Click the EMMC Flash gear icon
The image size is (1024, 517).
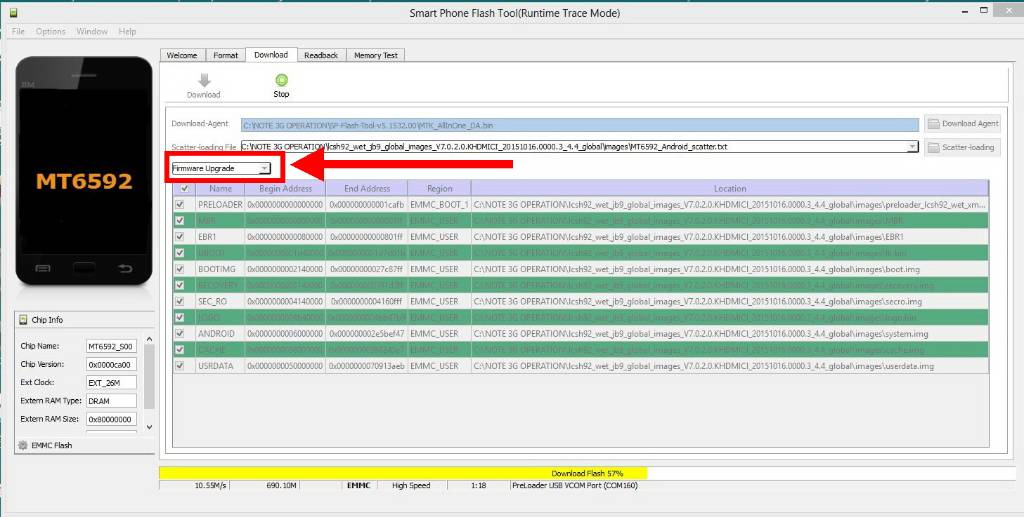[24, 445]
